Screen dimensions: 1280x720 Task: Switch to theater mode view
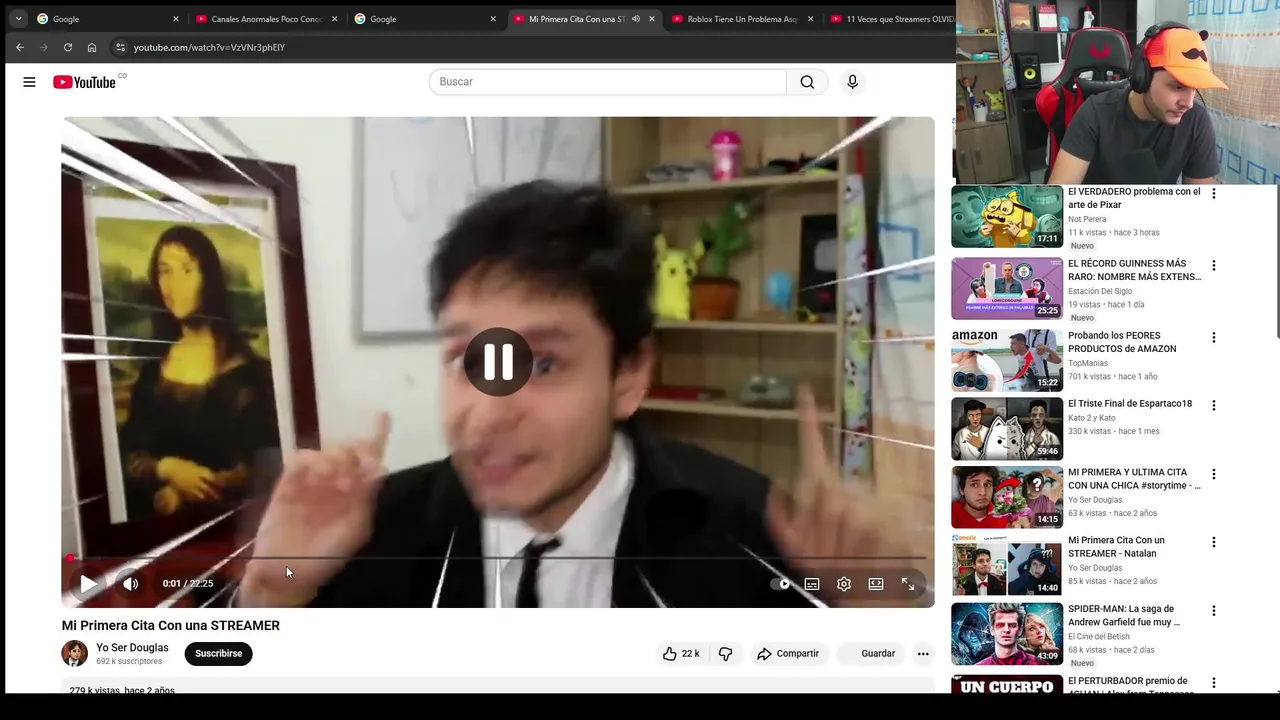pos(876,584)
